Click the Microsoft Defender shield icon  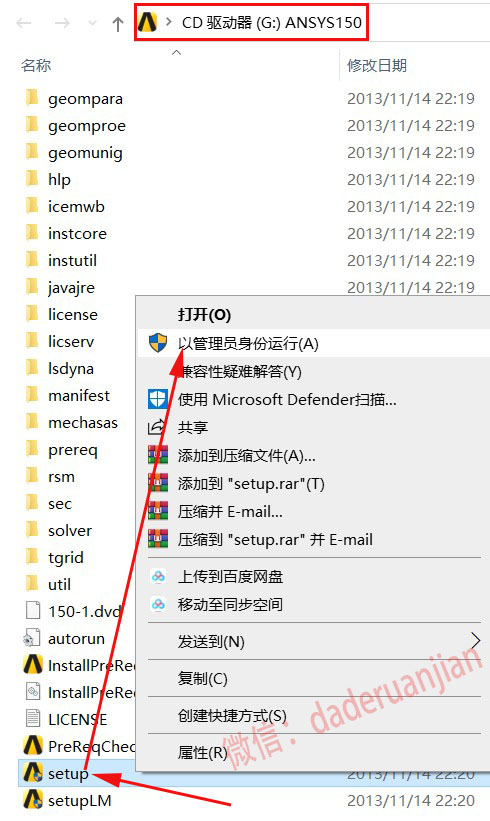(x=158, y=399)
